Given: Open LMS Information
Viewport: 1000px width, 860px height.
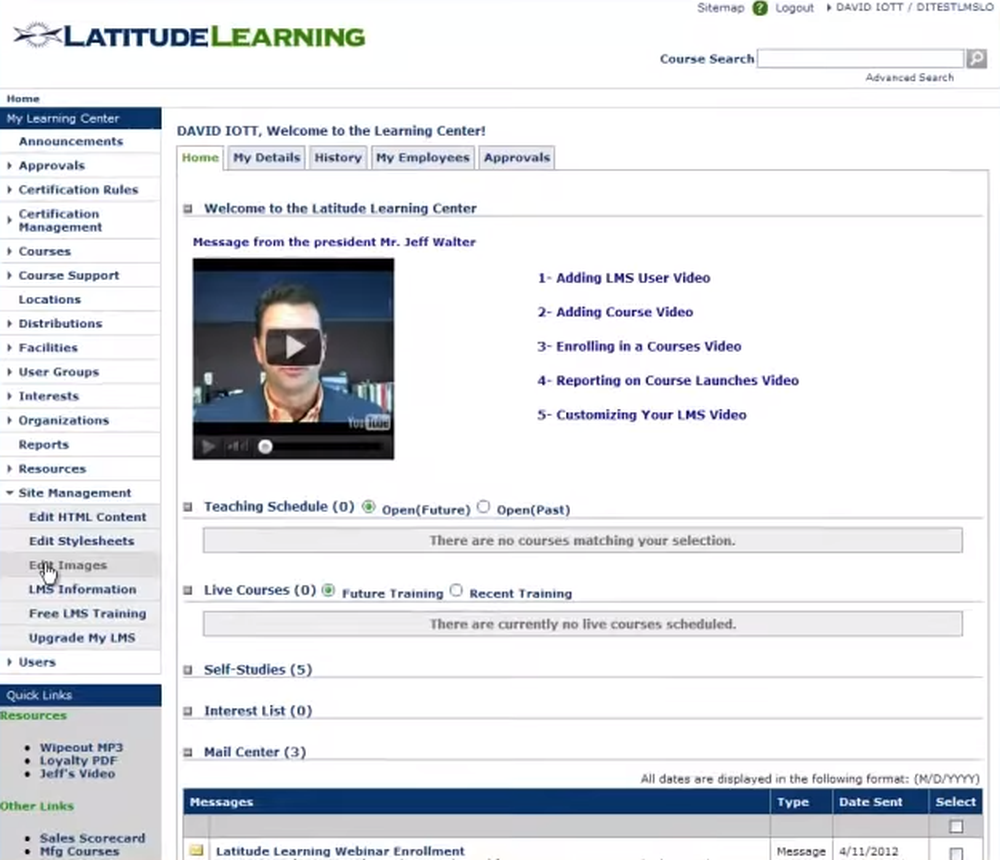Looking at the screenshot, I should click(82, 590).
